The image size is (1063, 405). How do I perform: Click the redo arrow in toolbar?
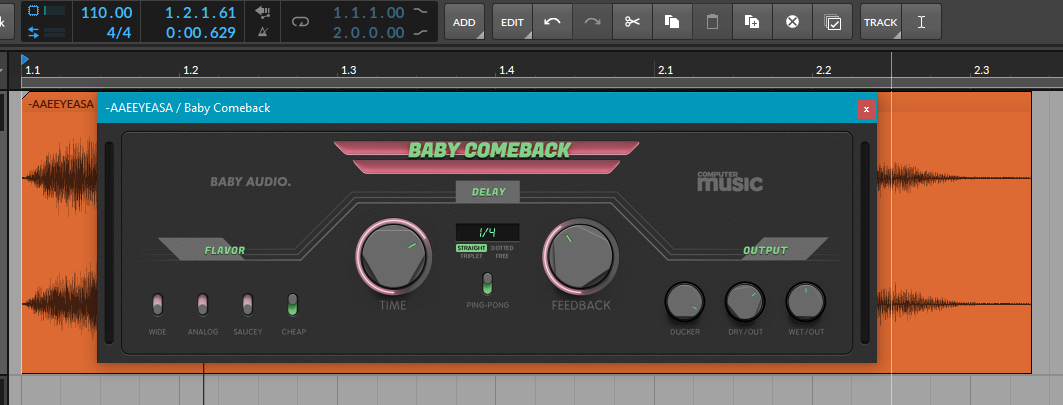pos(593,22)
